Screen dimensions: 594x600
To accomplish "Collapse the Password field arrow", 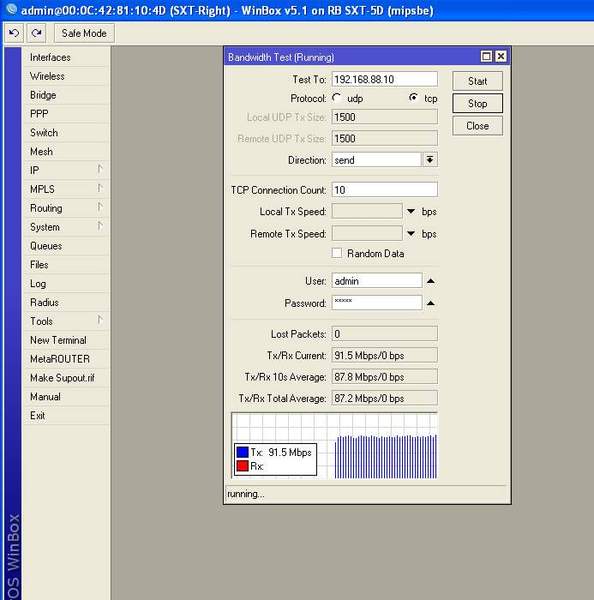I will click(431, 303).
